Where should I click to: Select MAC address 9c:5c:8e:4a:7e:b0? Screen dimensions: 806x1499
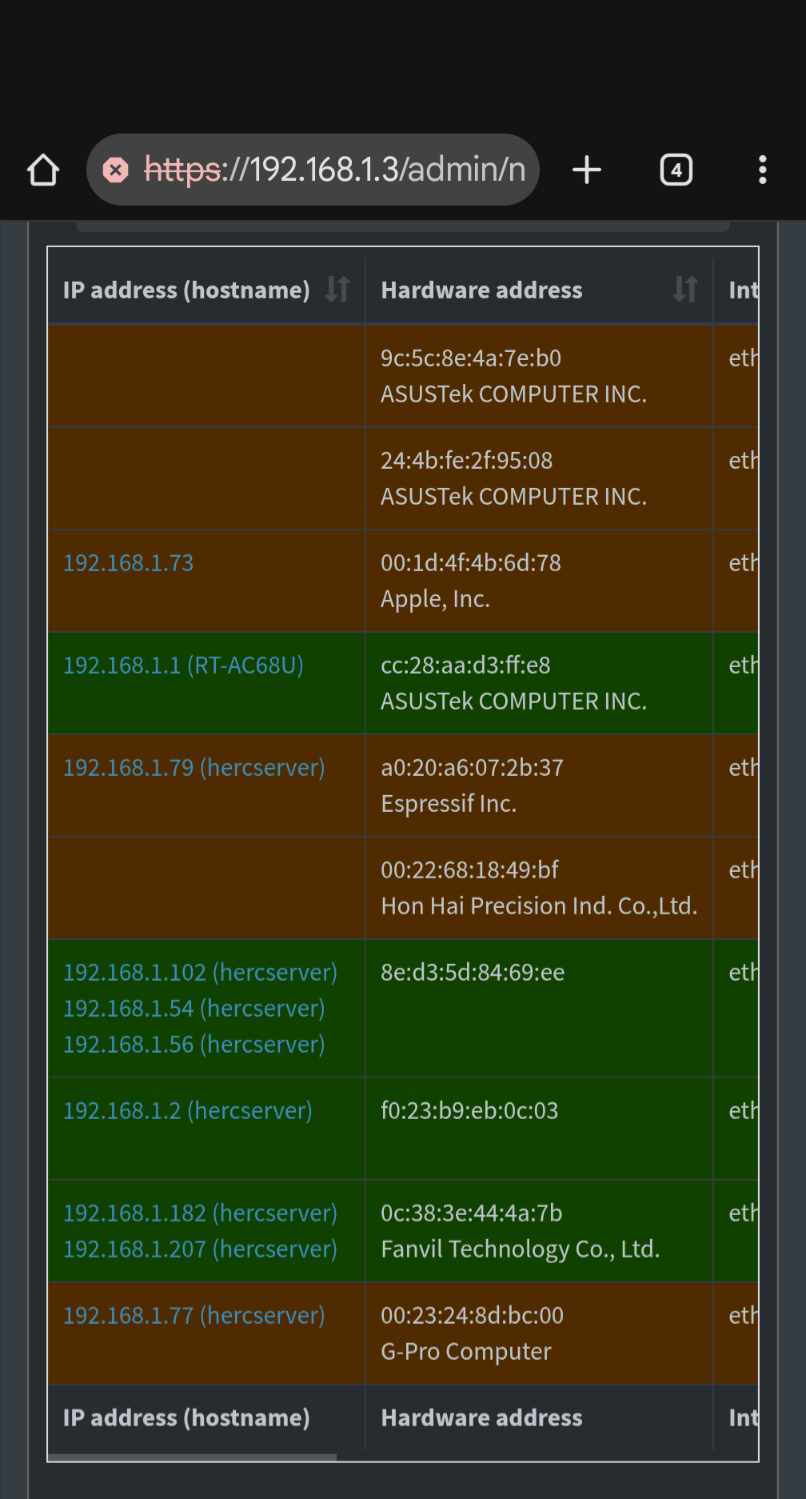tap(471, 358)
